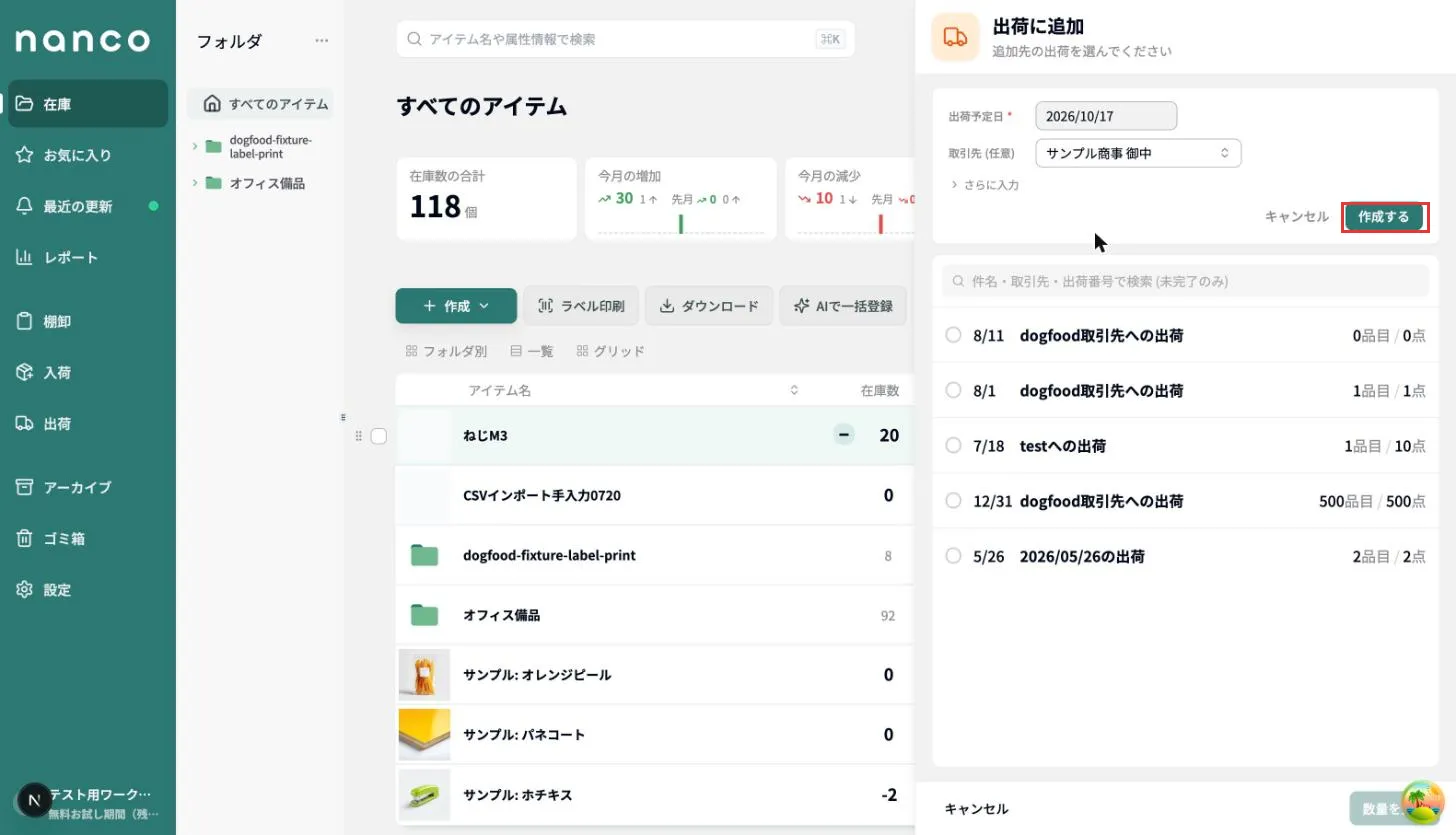Click the サンプル: ホチキス stapler thumbnail
The image size is (1456, 835).
coord(424,795)
